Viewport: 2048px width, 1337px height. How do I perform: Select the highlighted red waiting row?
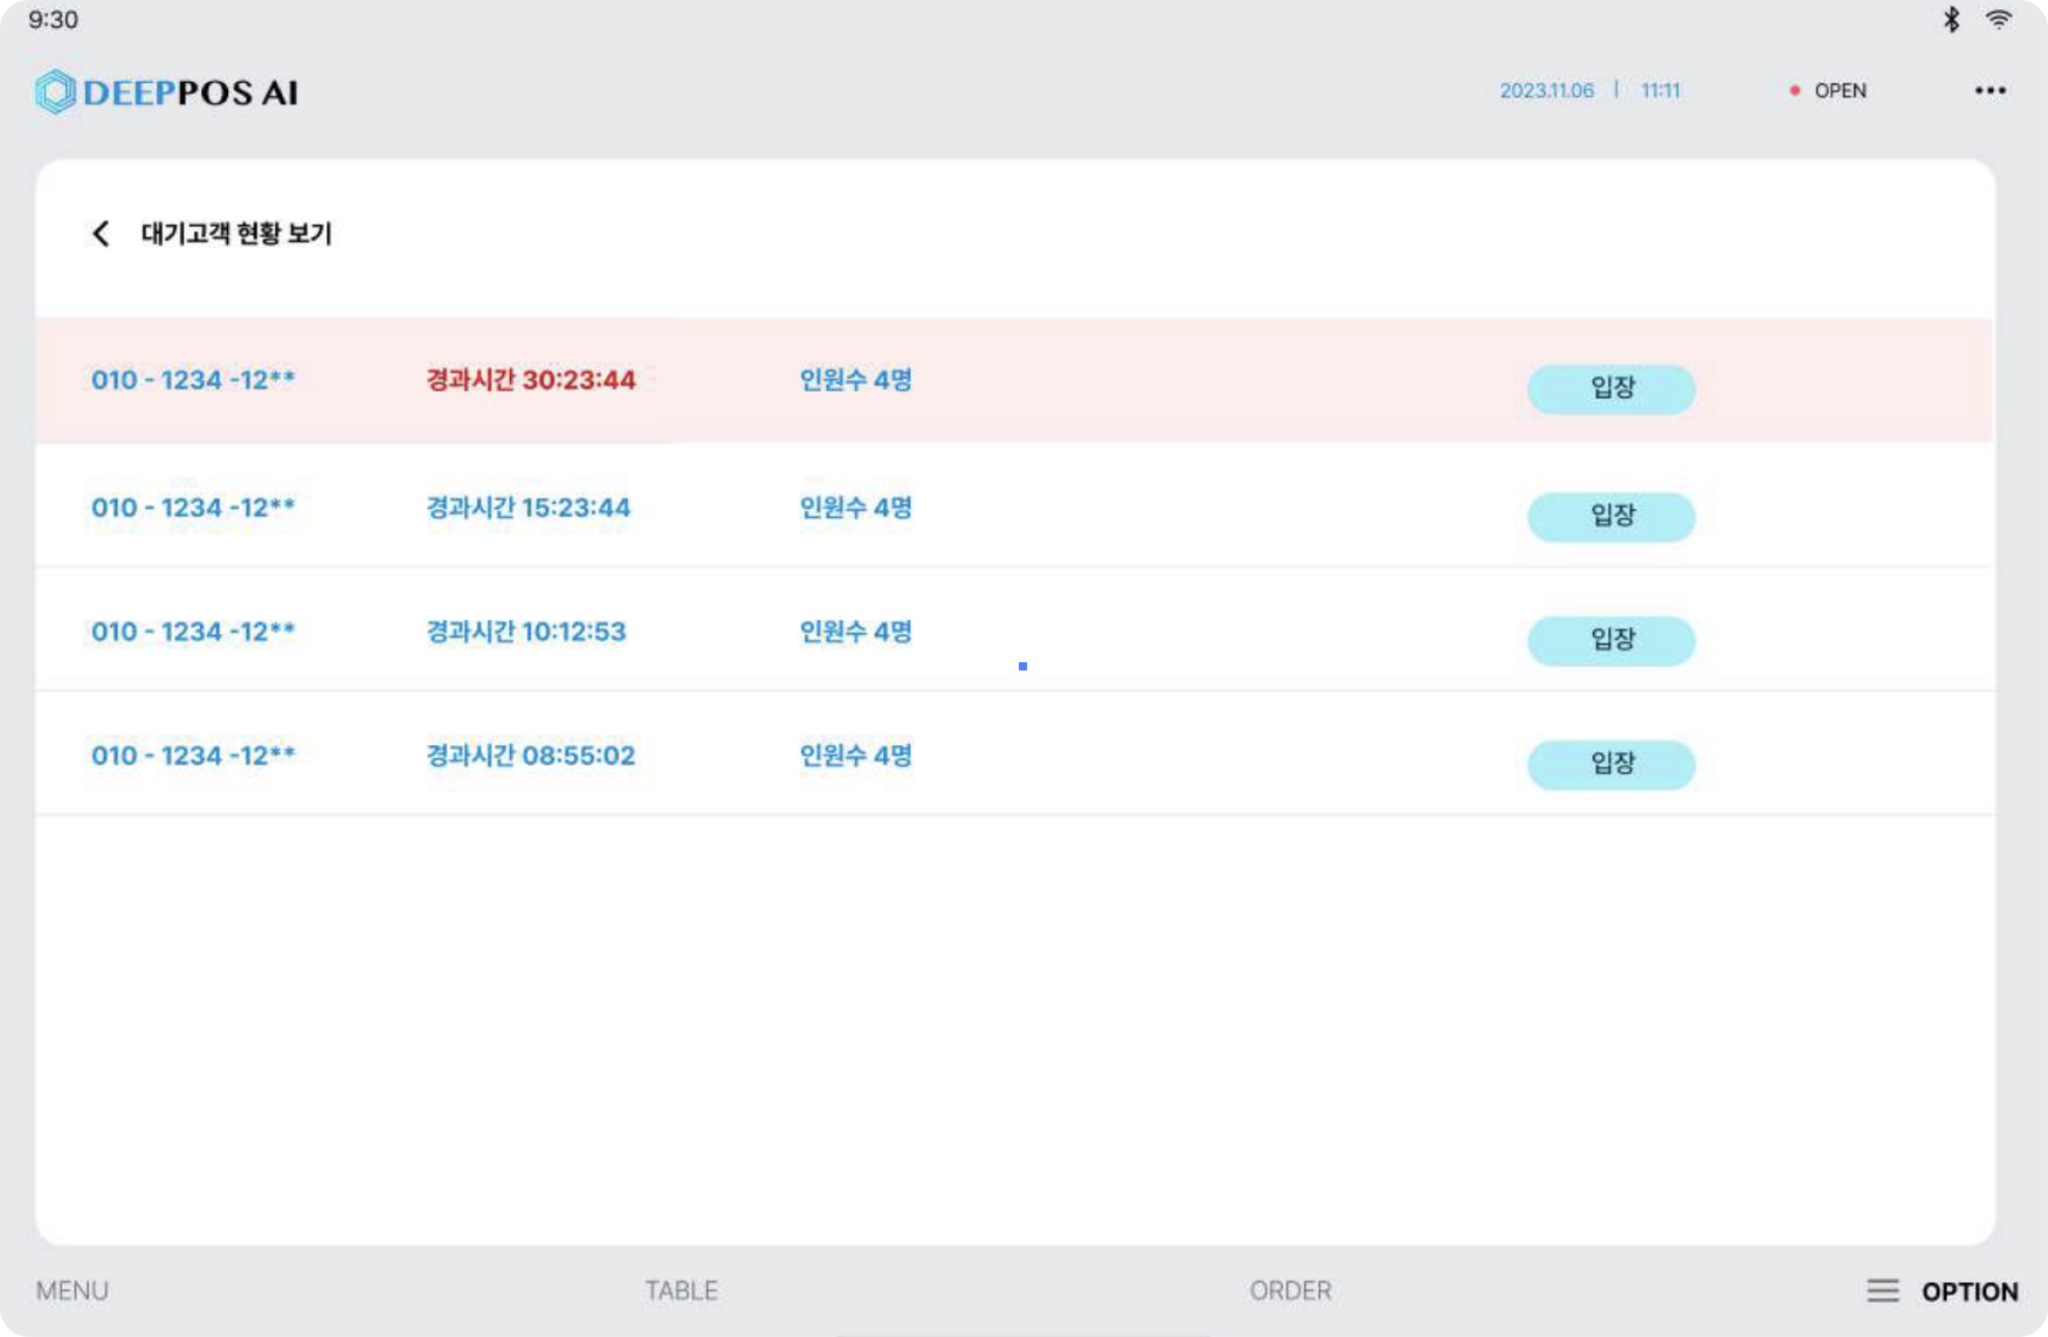click(1100, 381)
